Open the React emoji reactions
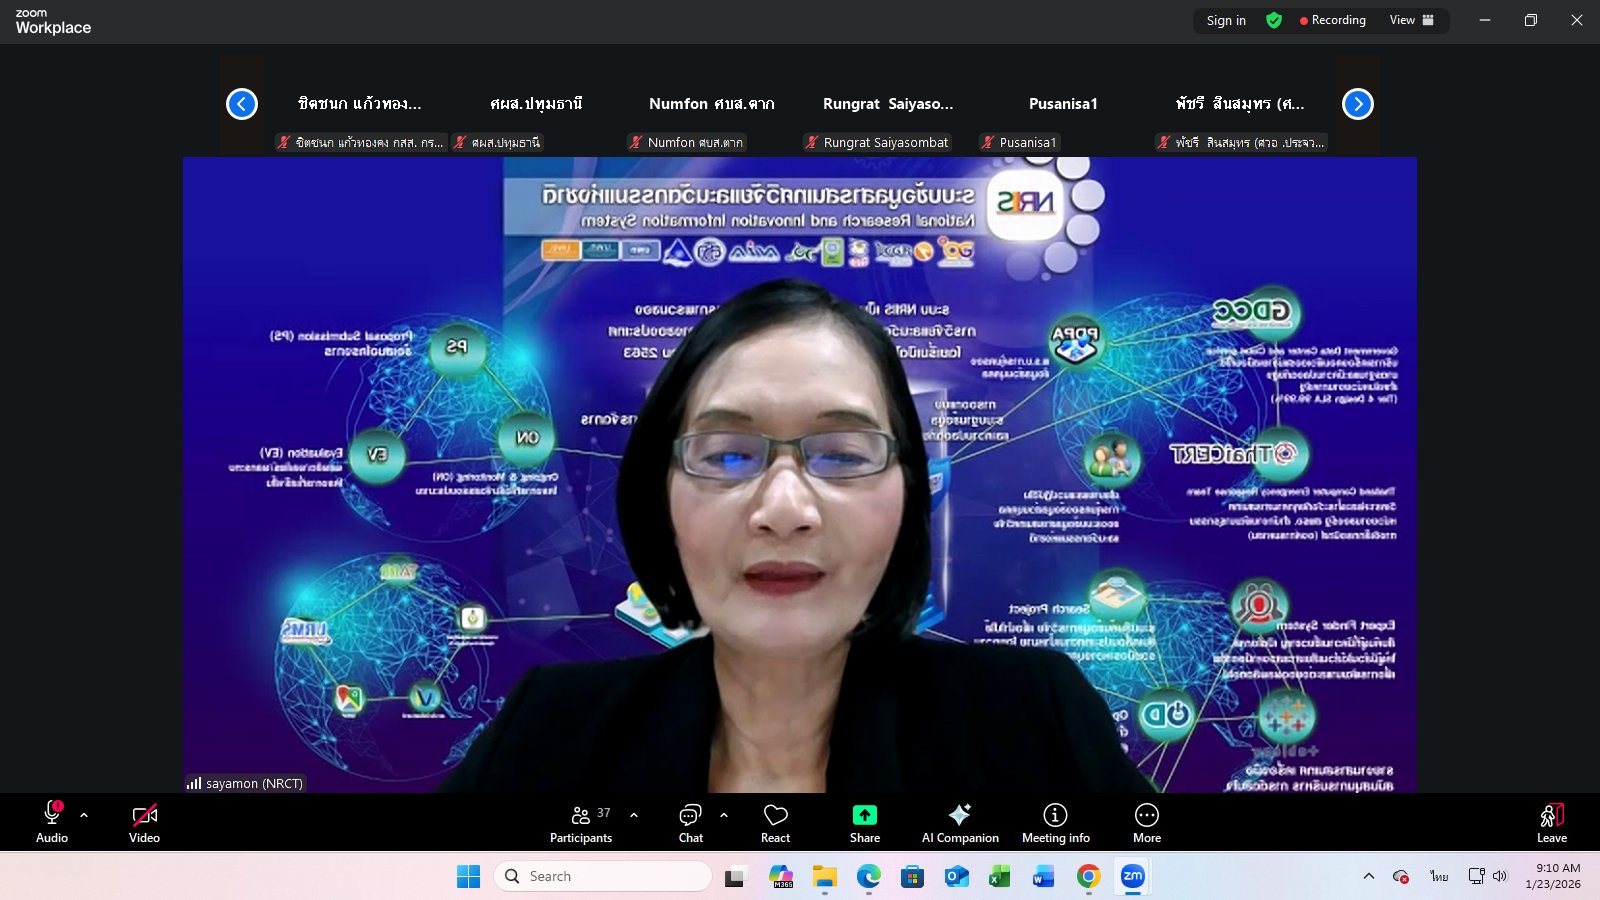The image size is (1600, 900). 775,822
